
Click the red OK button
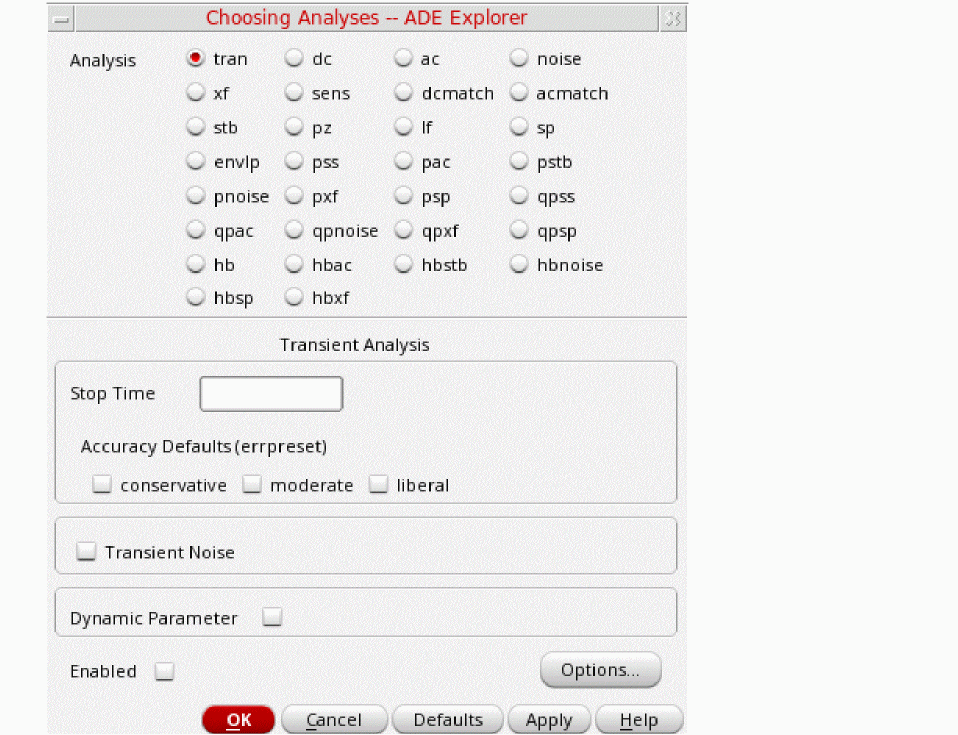point(238,720)
